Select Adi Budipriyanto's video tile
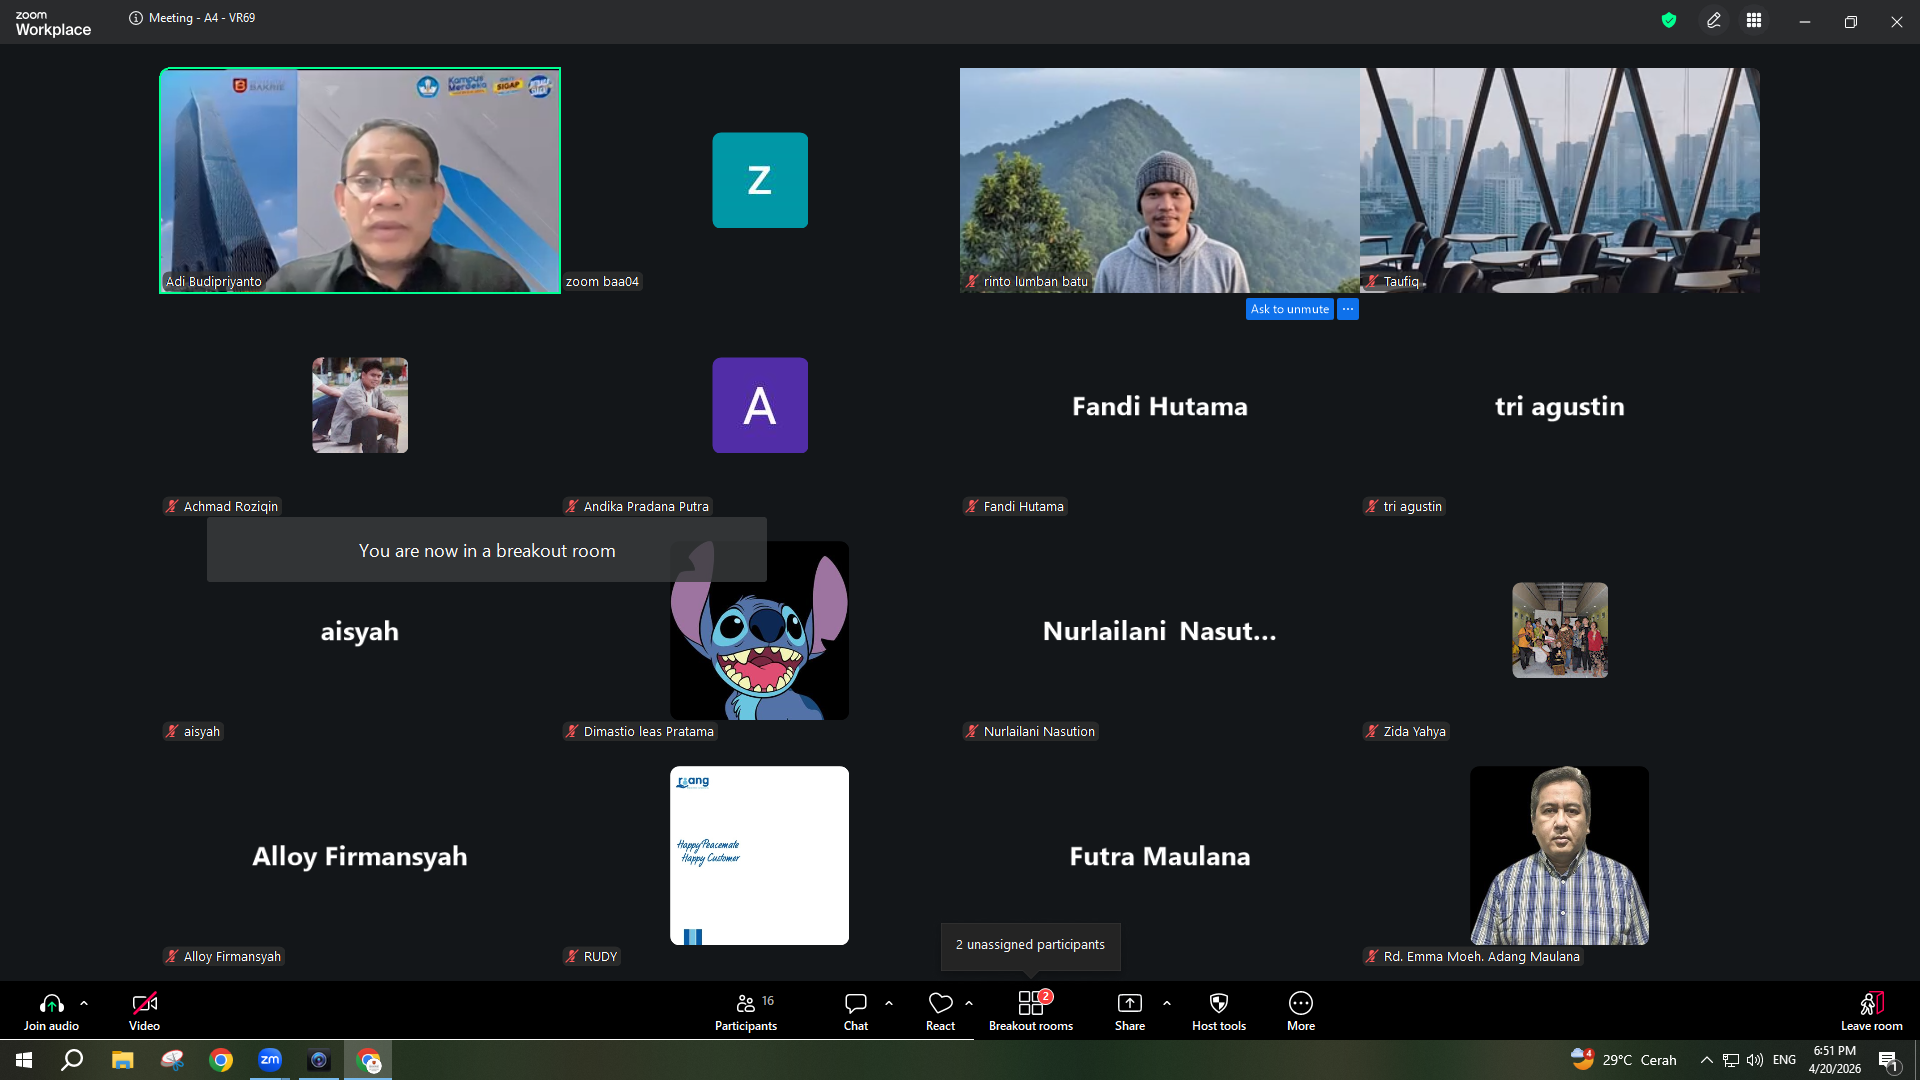1920x1080 pixels. click(x=360, y=181)
